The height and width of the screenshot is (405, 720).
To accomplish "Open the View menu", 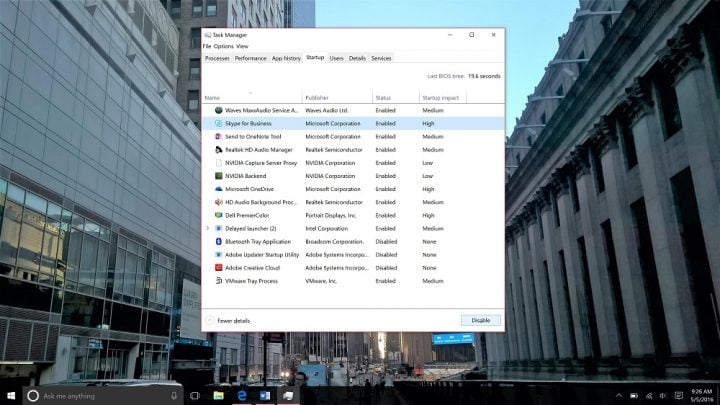I will [x=242, y=46].
